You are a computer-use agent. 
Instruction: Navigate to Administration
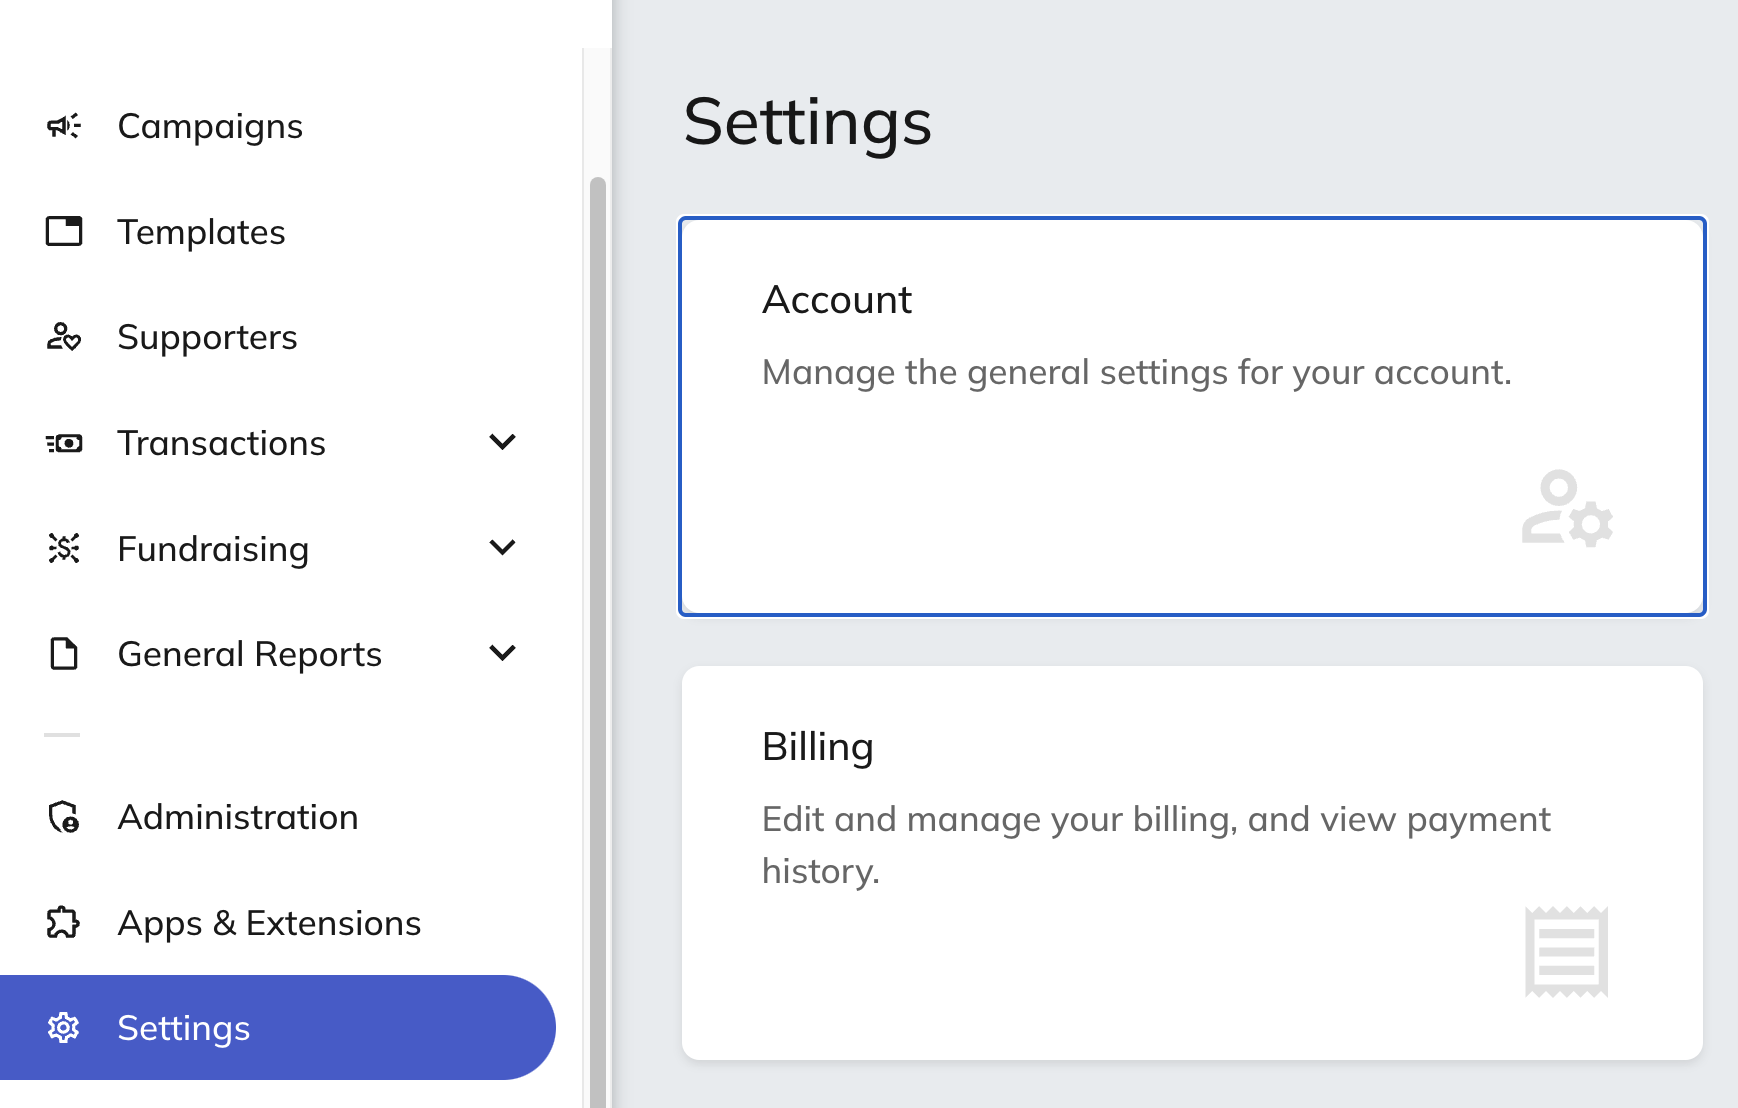tap(237, 817)
